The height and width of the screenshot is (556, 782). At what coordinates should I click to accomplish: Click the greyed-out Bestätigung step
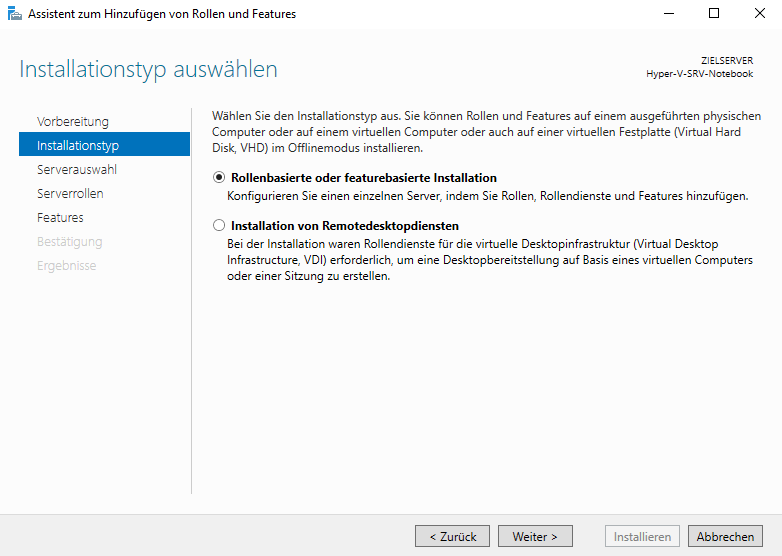69,242
